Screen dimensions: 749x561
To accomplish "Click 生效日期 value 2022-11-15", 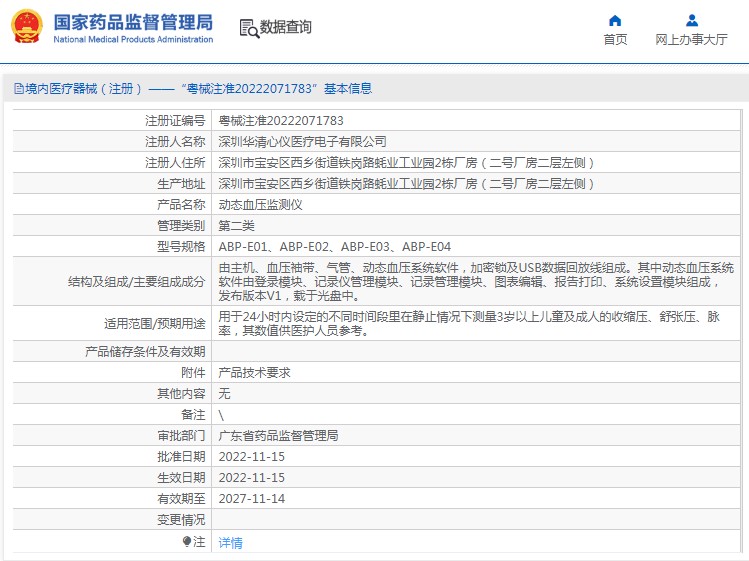I will (251, 478).
